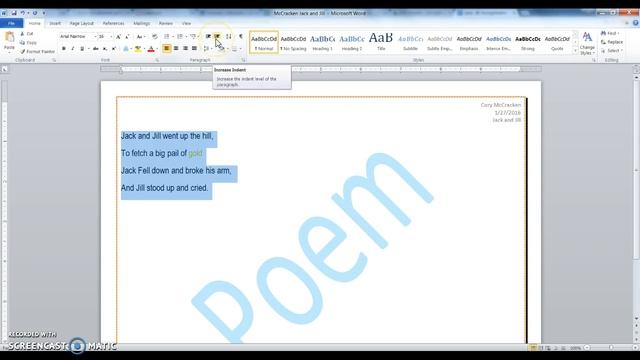Cut the selected text
The height and width of the screenshot is (360, 640).
pos(27,34)
